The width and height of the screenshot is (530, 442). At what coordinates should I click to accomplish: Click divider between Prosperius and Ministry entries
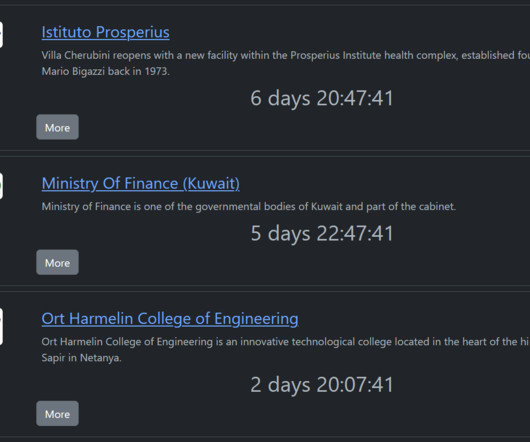(265, 153)
